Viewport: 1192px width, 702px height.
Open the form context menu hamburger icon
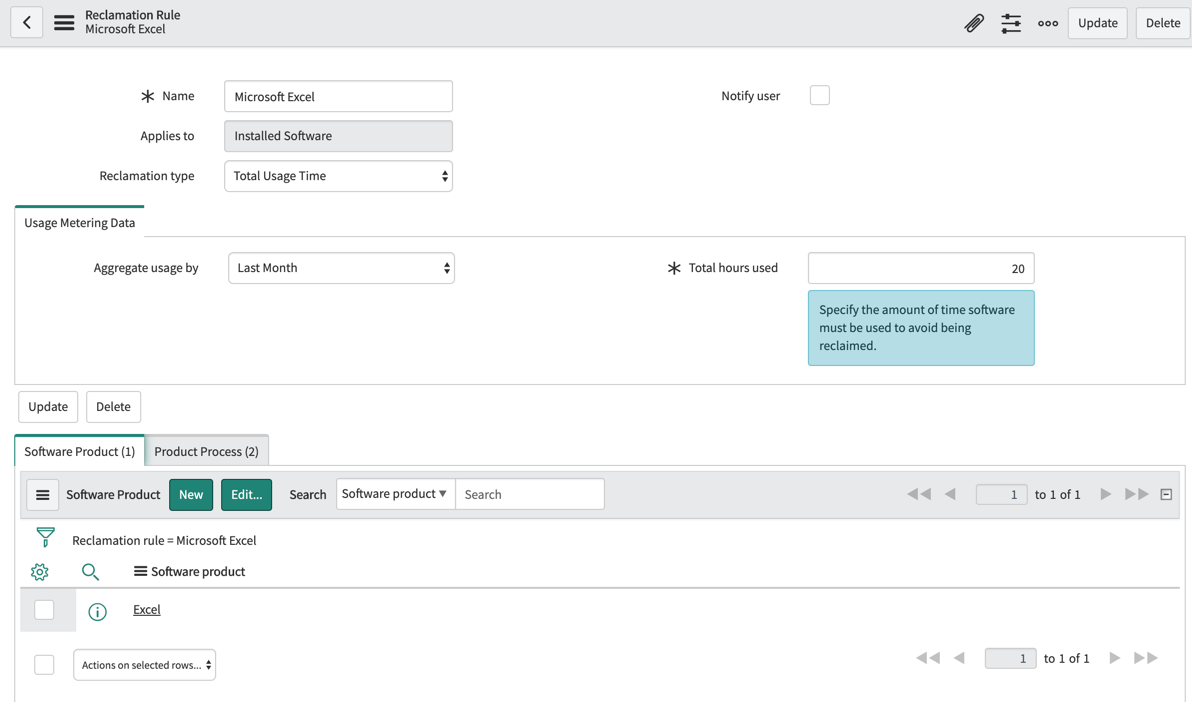pyautogui.click(x=64, y=23)
